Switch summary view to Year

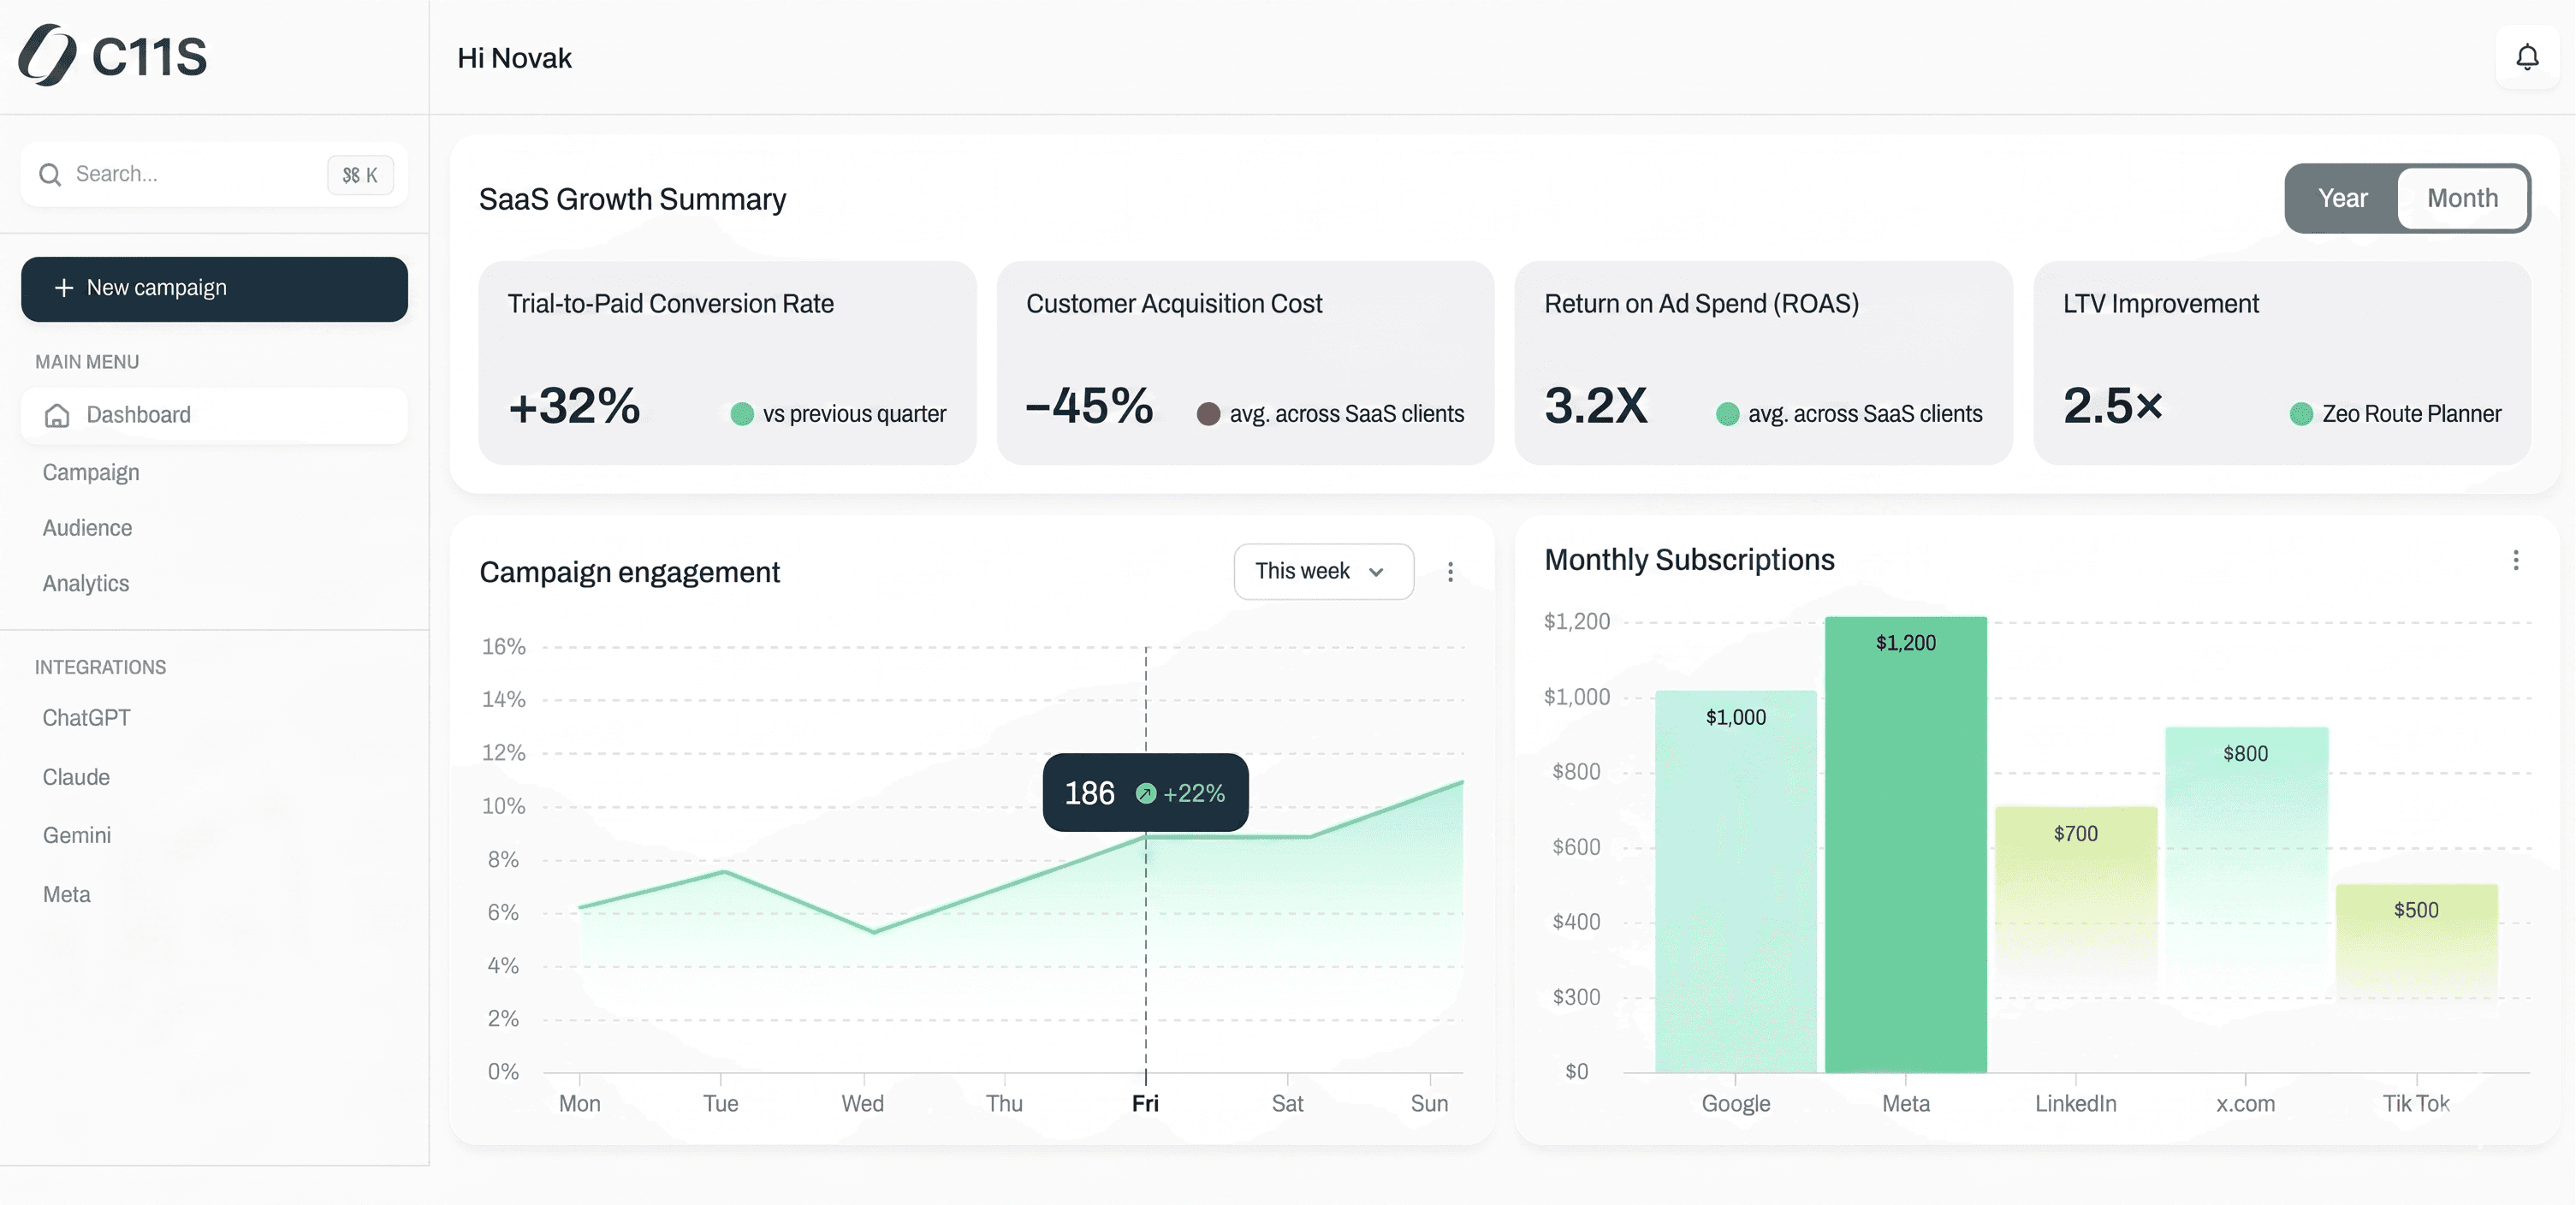[2342, 198]
